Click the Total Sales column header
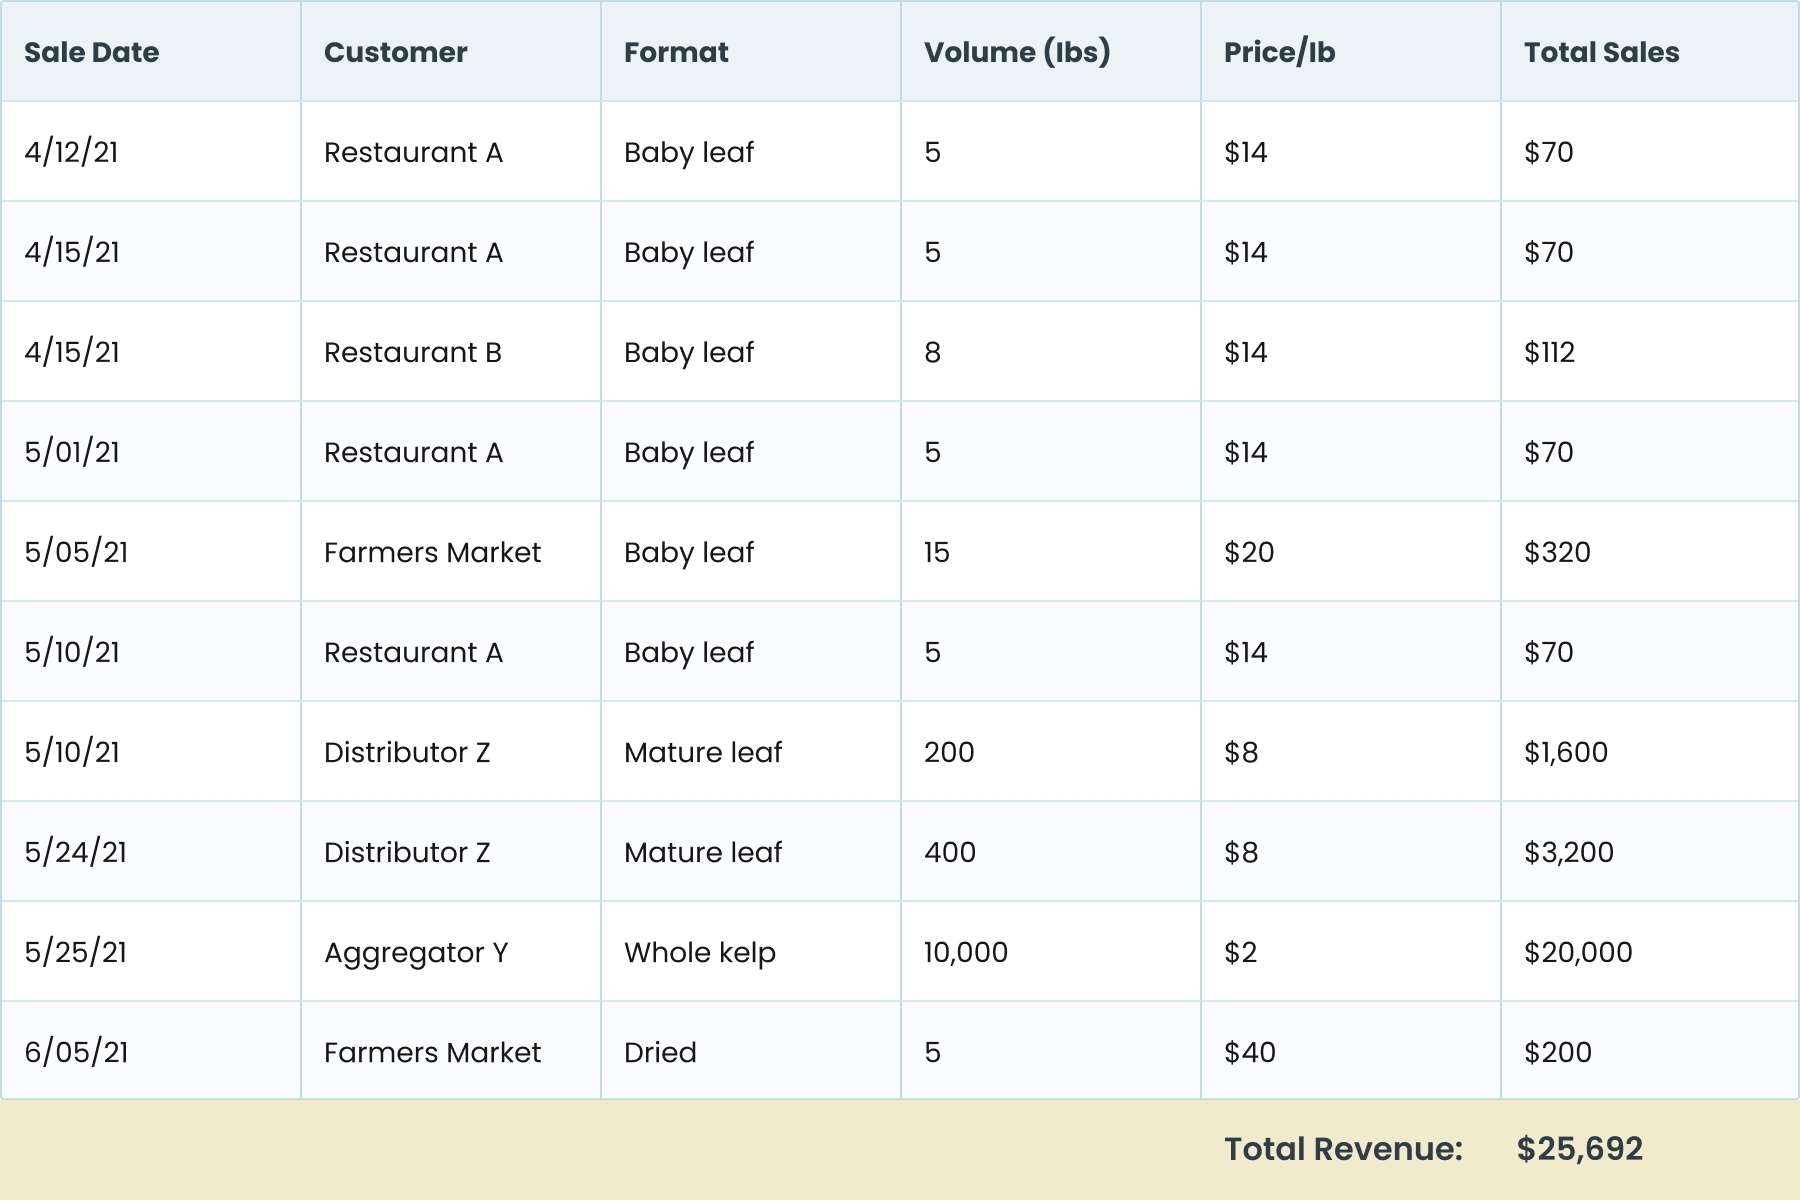 [x=1601, y=52]
